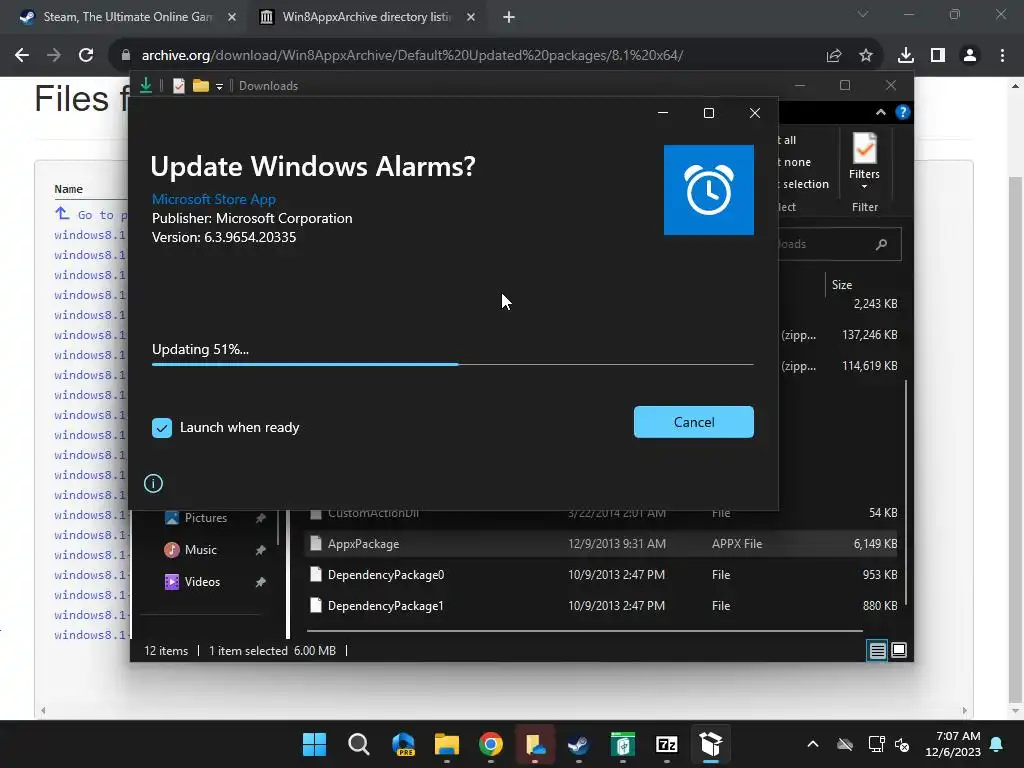1024x768 pixels.
Task: Bookmark this page with star icon
Action: 866,56
